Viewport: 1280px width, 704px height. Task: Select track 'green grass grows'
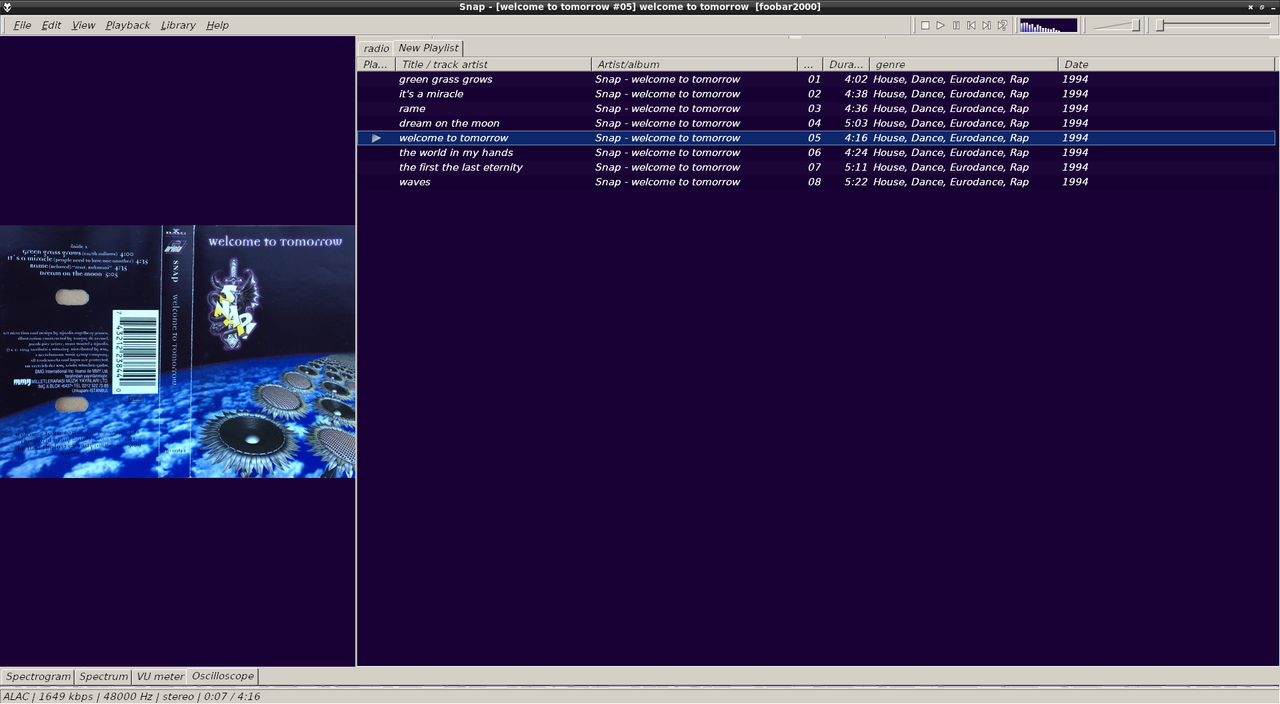pos(816,79)
